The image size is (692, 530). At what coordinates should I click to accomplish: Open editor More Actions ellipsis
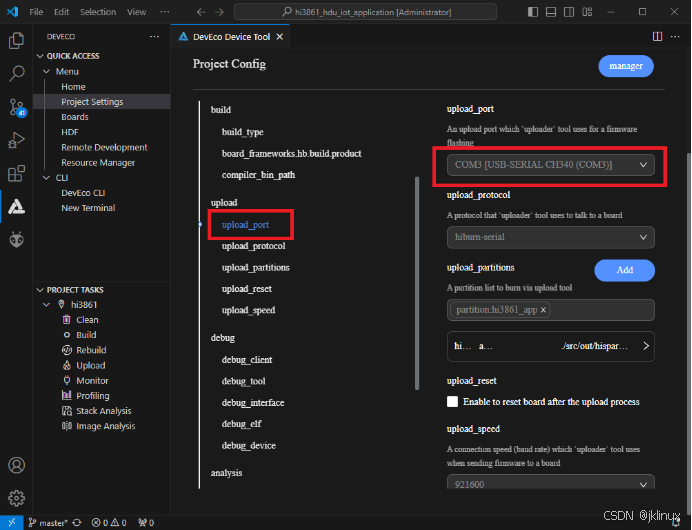pyautogui.click(x=675, y=36)
